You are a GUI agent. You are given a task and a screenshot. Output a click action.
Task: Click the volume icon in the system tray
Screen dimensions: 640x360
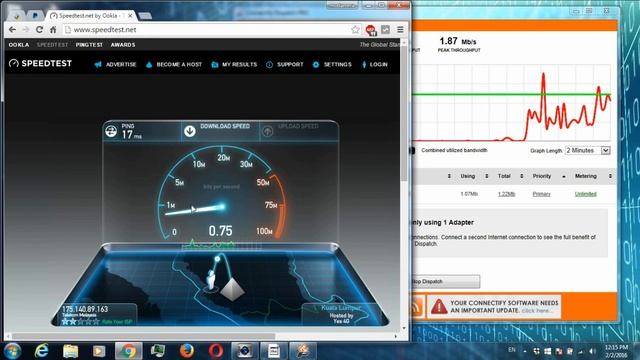pos(592,351)
